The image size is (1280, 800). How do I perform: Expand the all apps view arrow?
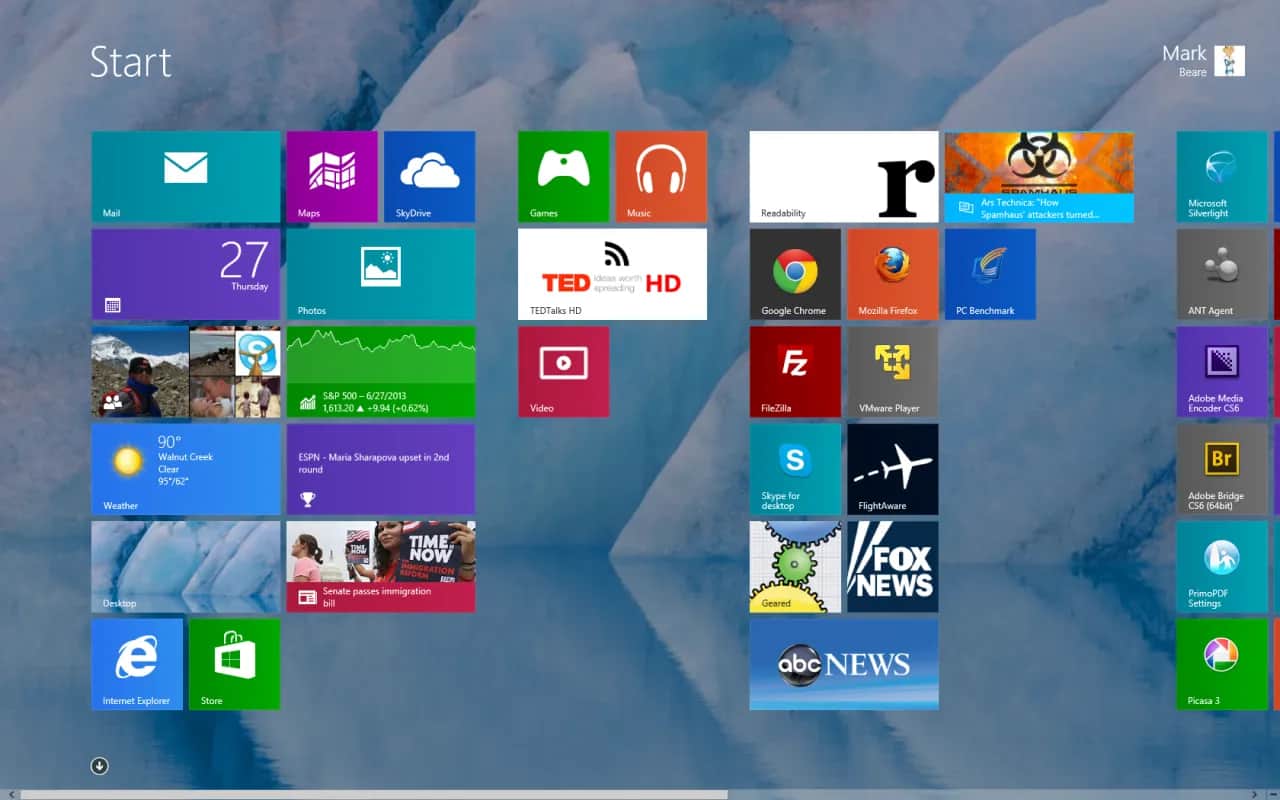coord(99,765)
